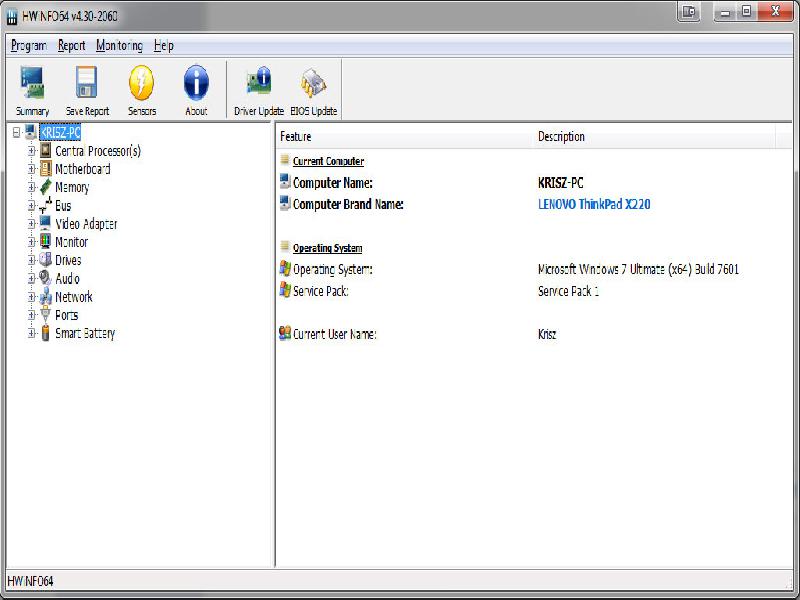The width and height of the screenshot is (800, 600).
Task: Click the title bar extra button left of minimize
Action: pos(689,12)
